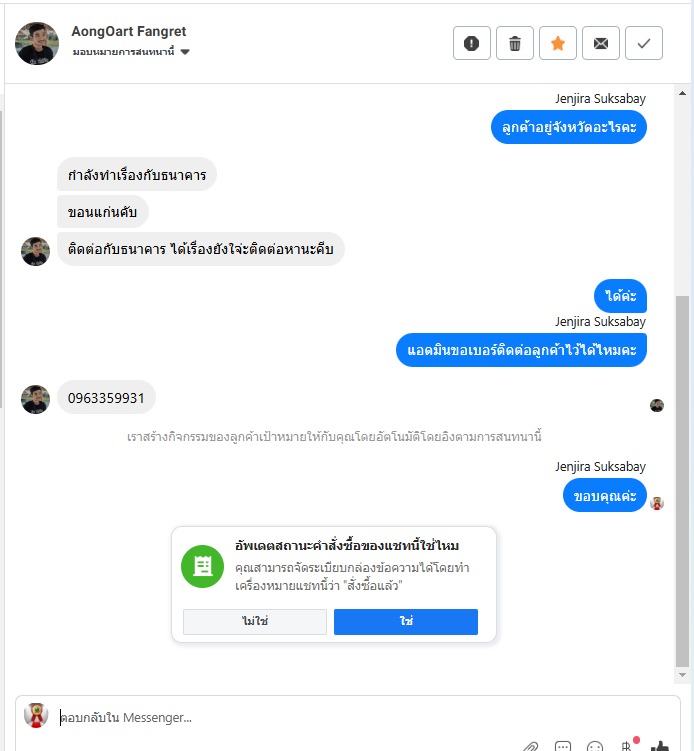Screen dimensions: 694x751
Task: Open the emoji picker smiley icon
Action: click(x=595, y=746)
